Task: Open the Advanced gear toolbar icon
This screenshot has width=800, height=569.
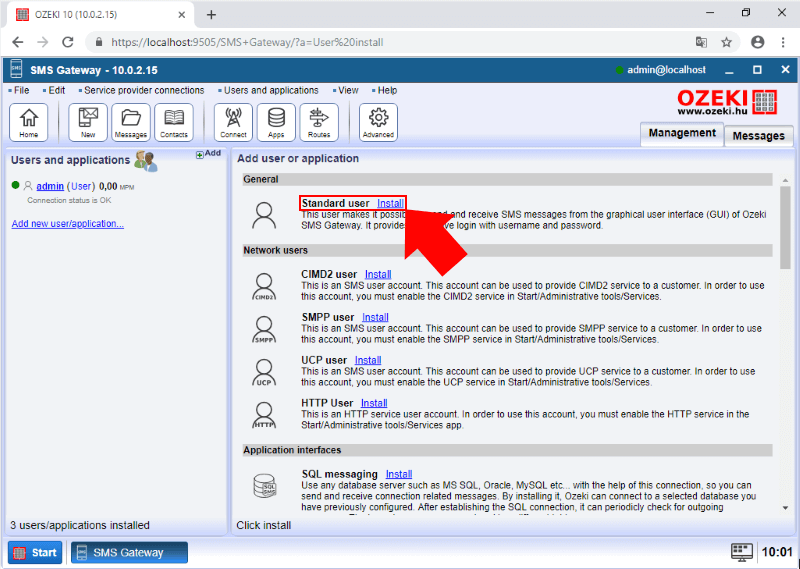Action: coord(378,122)
